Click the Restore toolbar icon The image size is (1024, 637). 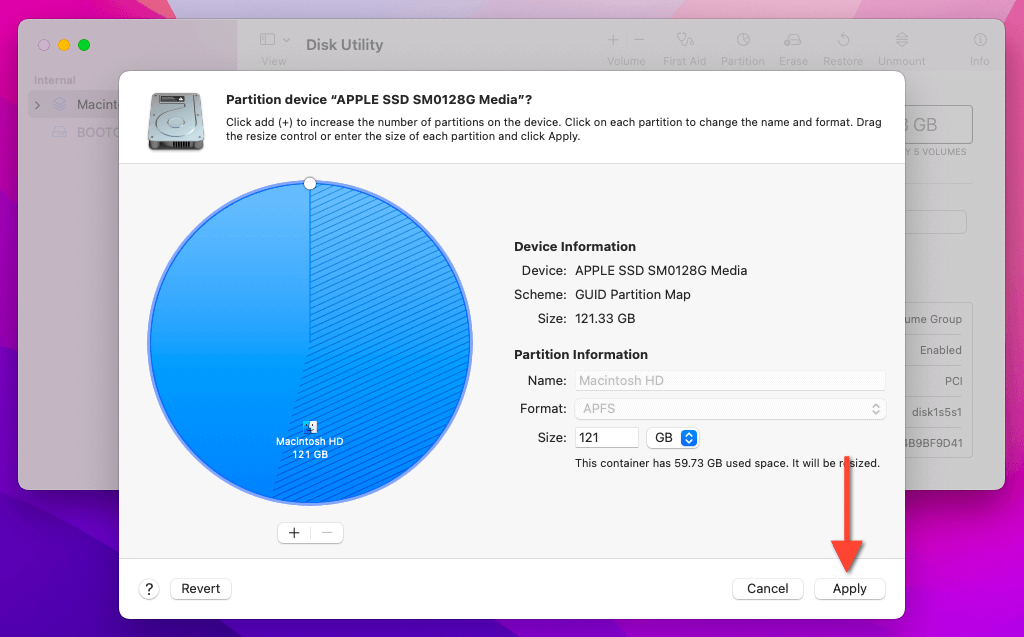843,40
